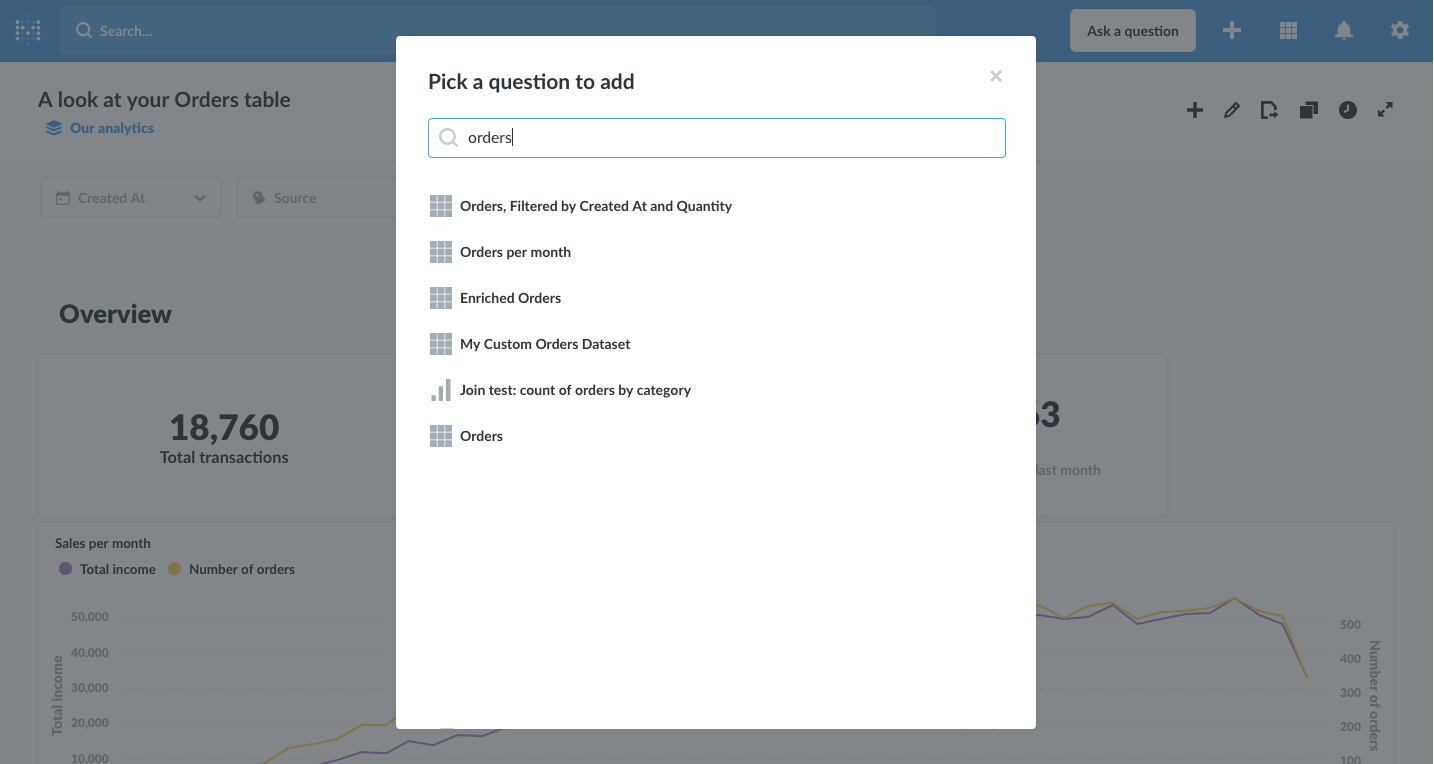1434x764 pixels.
Task: Open revision history via the clock icon
Action: (1347, 110)
